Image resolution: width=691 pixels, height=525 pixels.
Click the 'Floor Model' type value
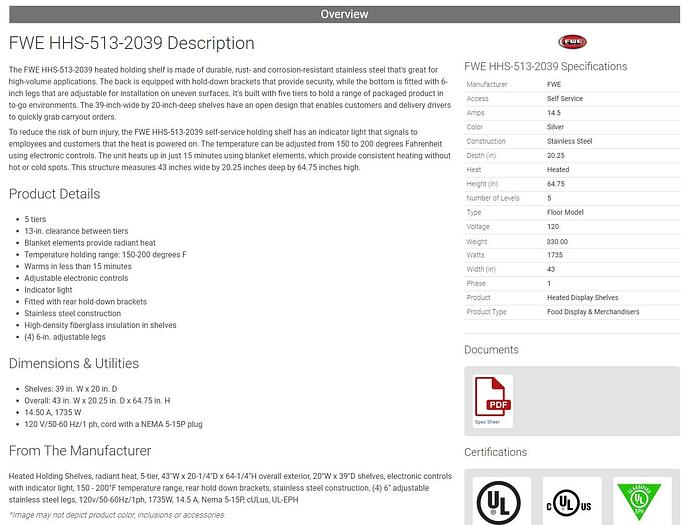pyautogui.click(x=564, y=213)
